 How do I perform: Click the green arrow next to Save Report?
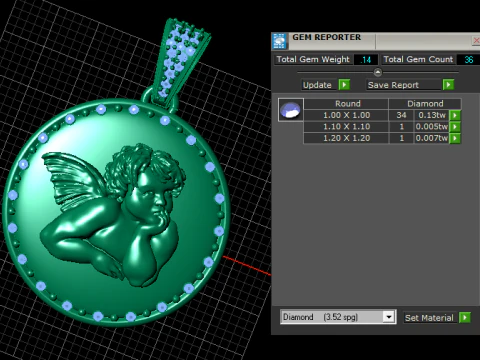pos(449,85)
